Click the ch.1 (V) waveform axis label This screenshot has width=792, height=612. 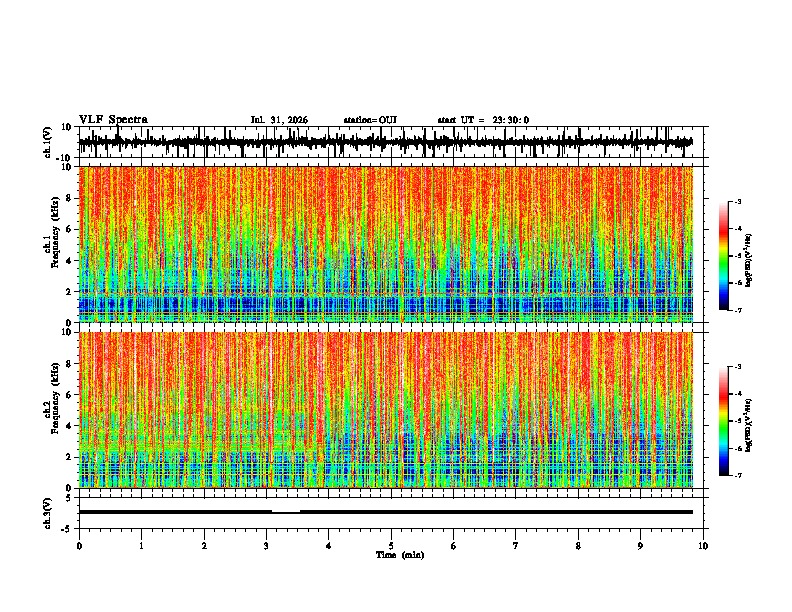pos(48,142)
